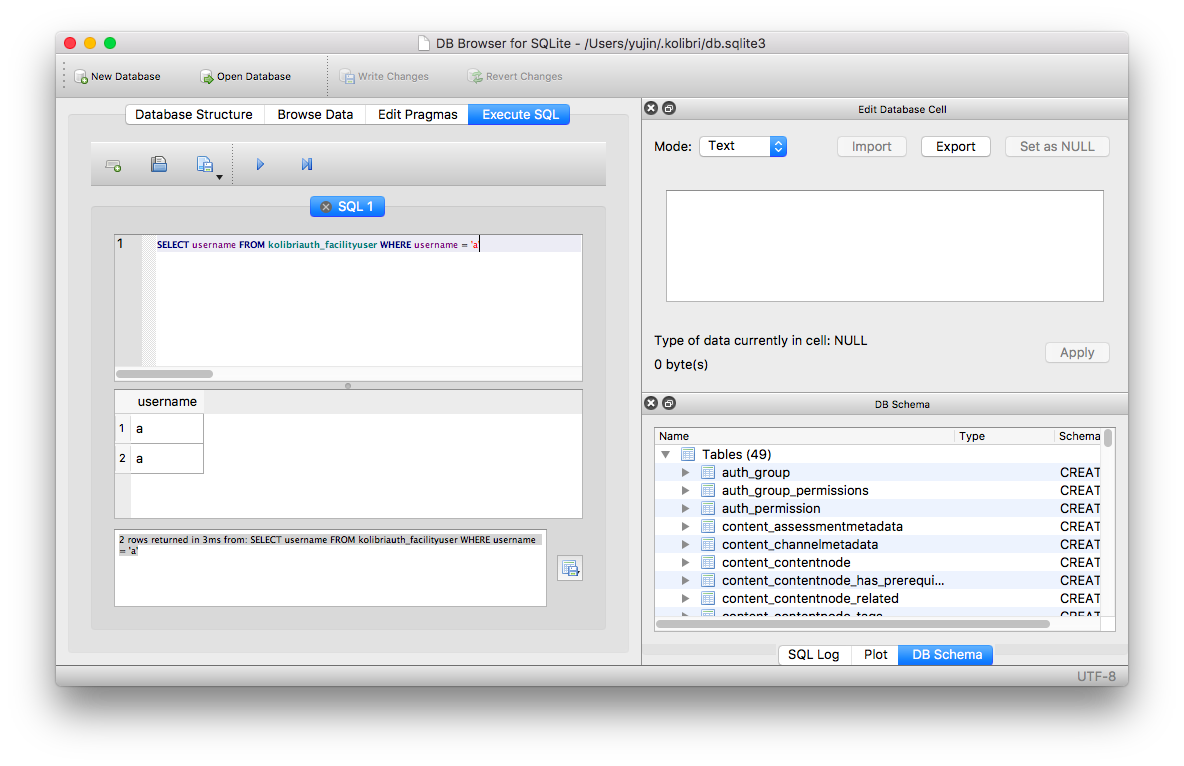This screenshot has height=766, width=1184.
Task: Select the auth_group table row
Action: click(877, 473)
